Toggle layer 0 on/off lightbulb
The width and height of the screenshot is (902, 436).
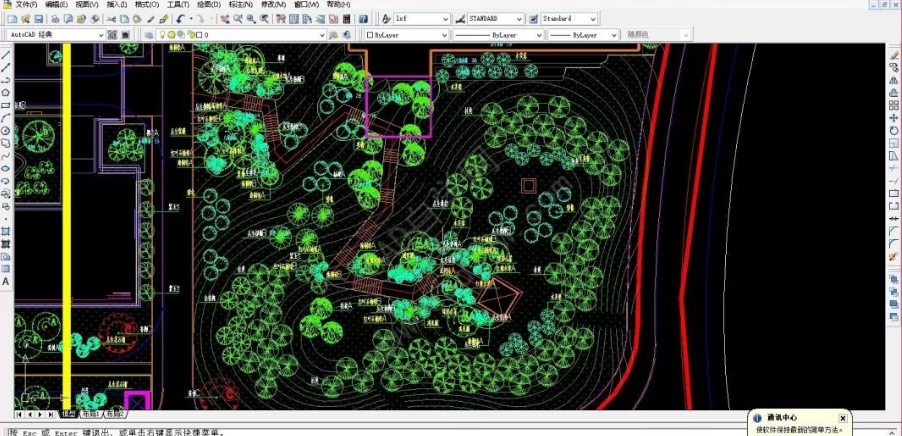point(163,35)
